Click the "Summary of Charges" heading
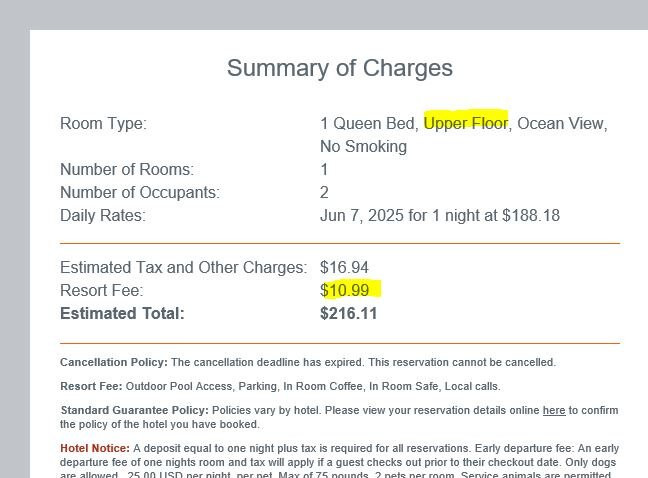 pos(339,68)
